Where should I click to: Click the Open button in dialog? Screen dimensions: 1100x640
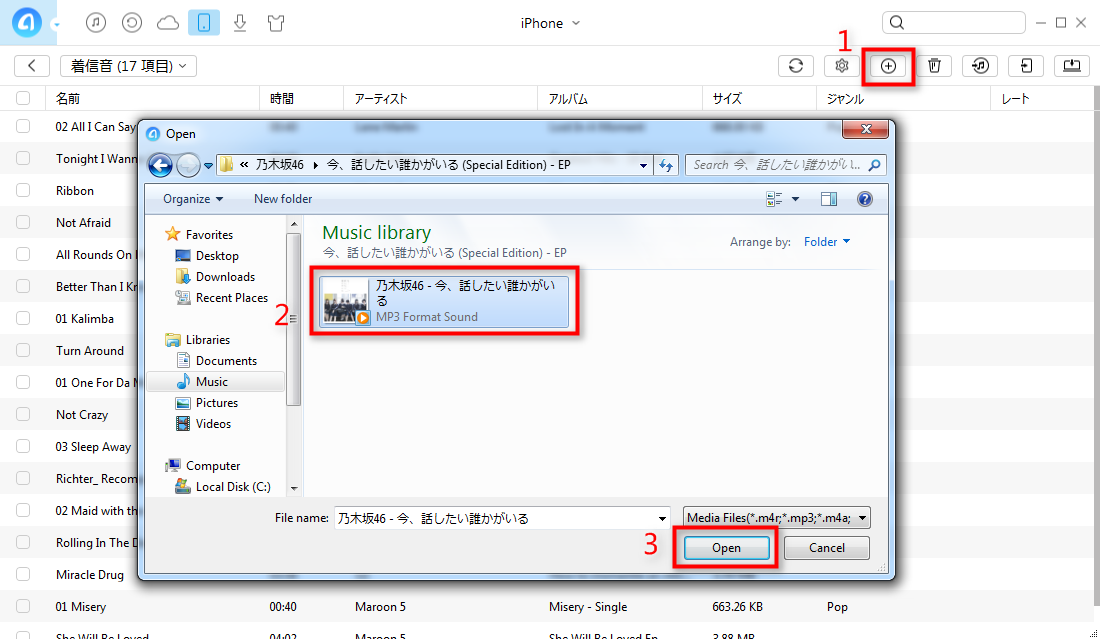[x=726, y=548]
